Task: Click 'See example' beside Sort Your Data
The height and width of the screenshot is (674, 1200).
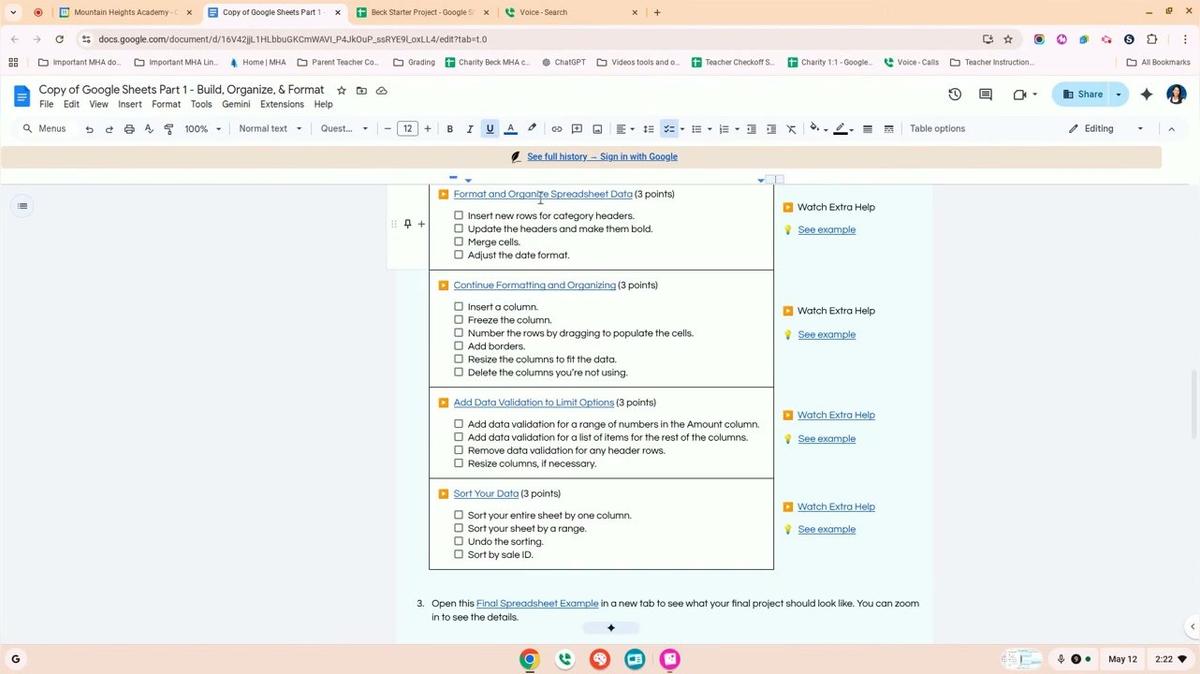Action: pyautogui.click(x=827, y=529)
